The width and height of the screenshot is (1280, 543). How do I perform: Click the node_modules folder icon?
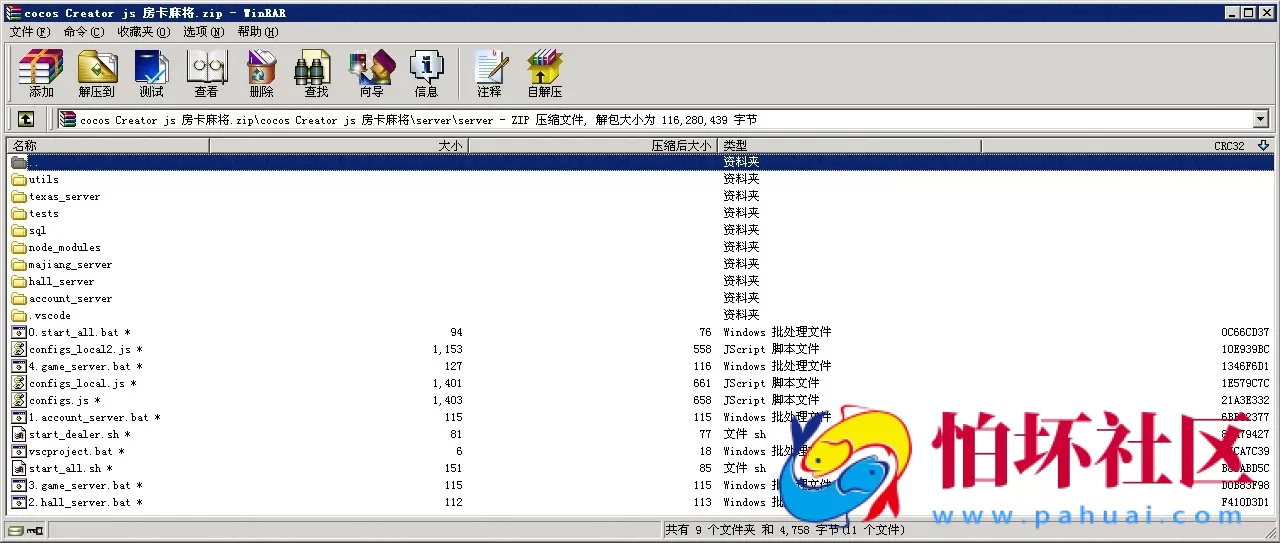19,247
